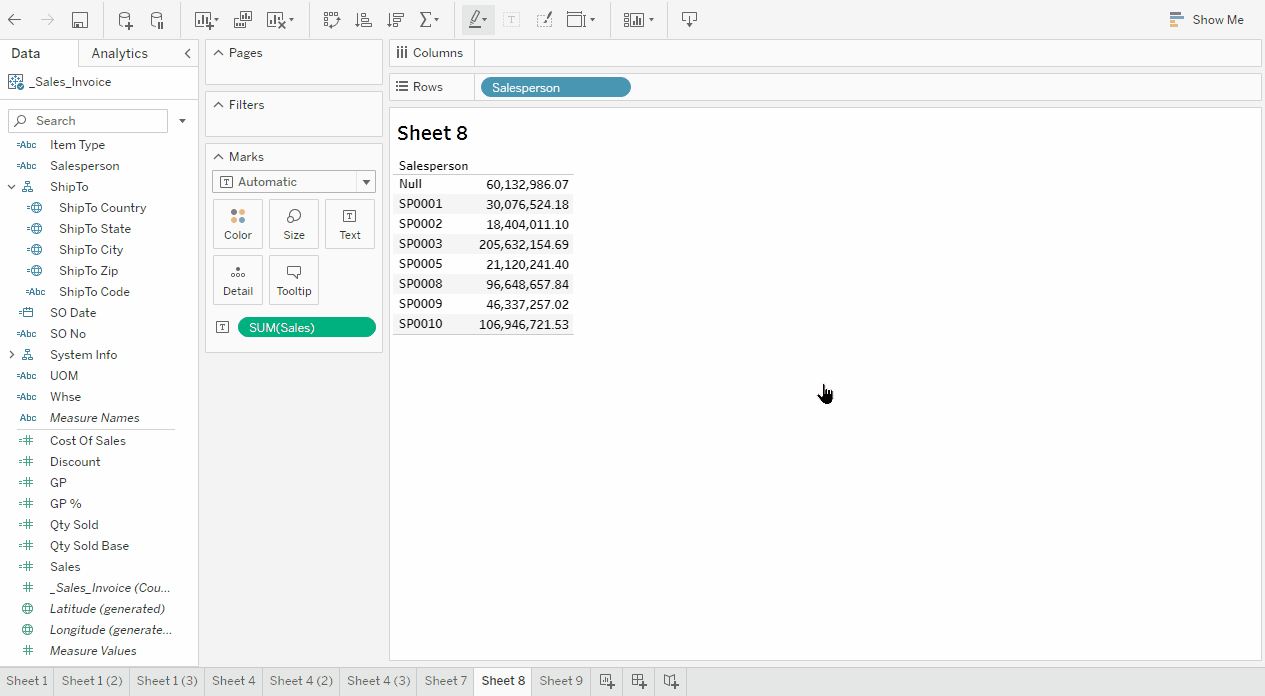Open the Sheet 9 tab
The height and width of the screenshot is (696, 1265).
pos(561,681)
